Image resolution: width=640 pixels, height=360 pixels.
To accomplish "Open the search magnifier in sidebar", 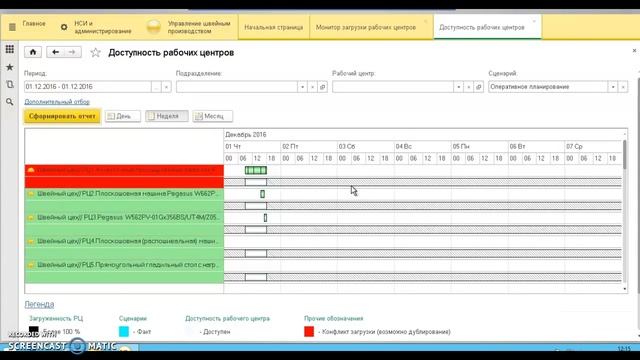I will (x=9, y=102).
